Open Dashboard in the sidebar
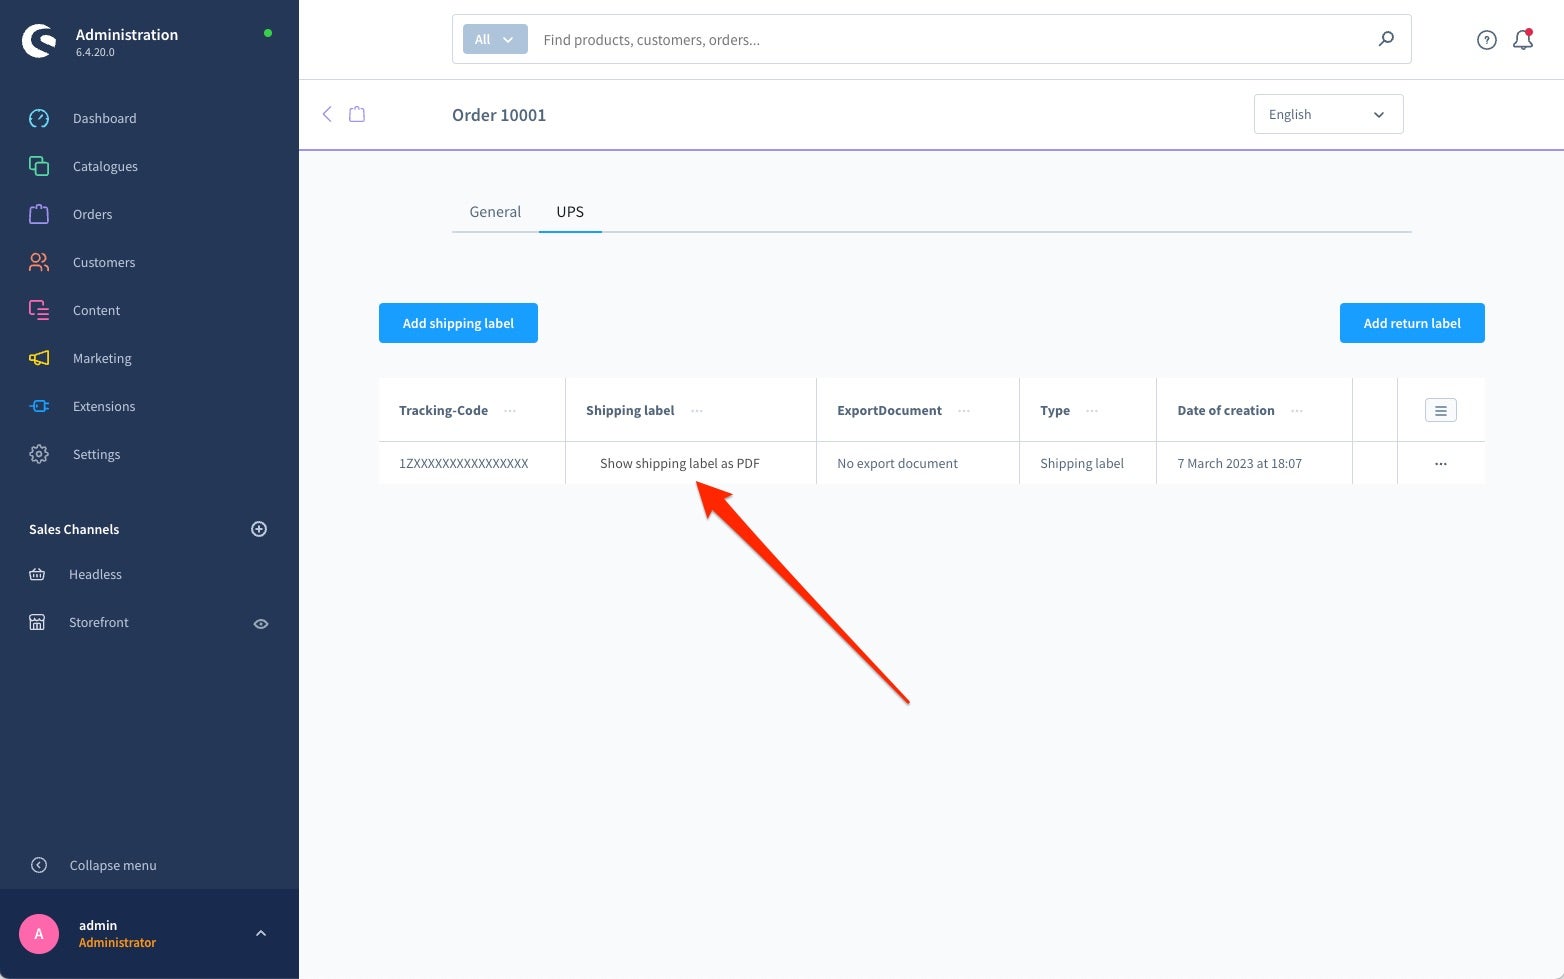1564x979 pixels. point(105,118)
